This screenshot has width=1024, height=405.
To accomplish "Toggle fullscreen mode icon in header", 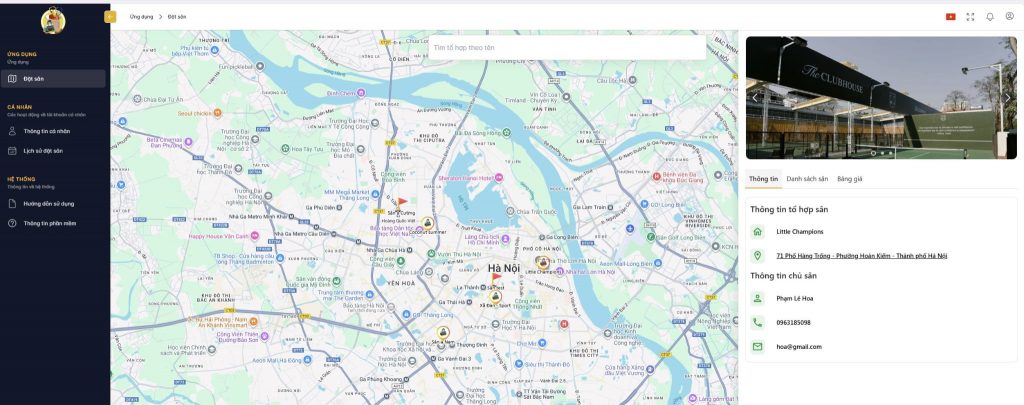I will coord(970,16).
